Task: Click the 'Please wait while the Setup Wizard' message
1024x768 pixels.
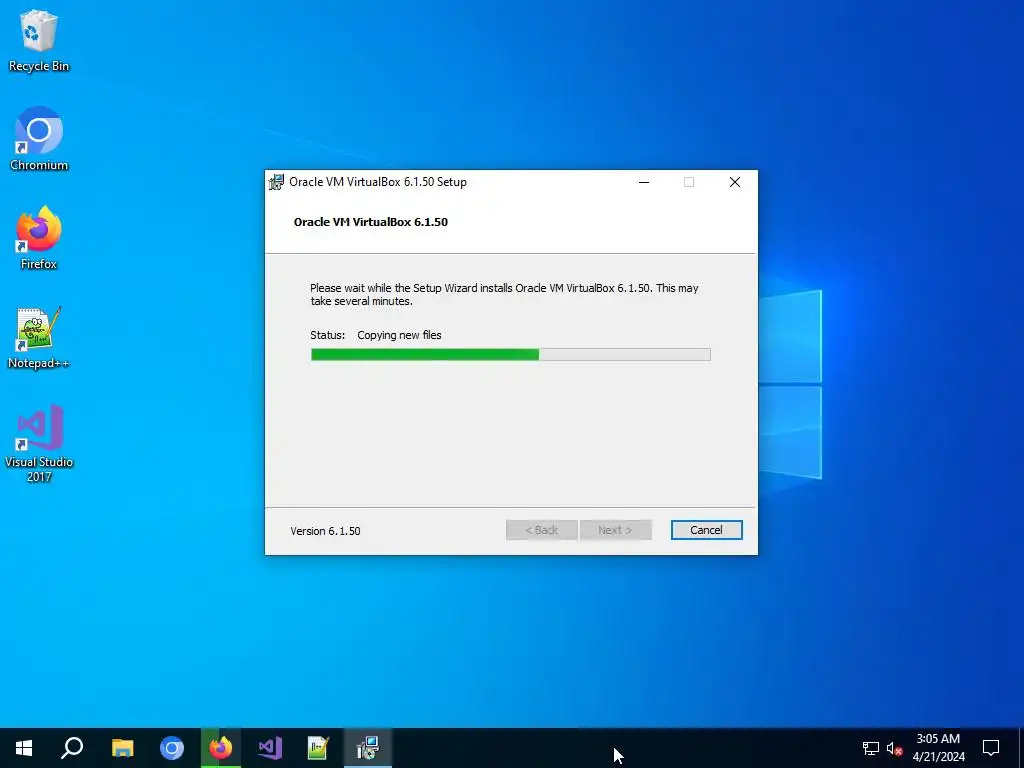Action: [x=504, y=295]
